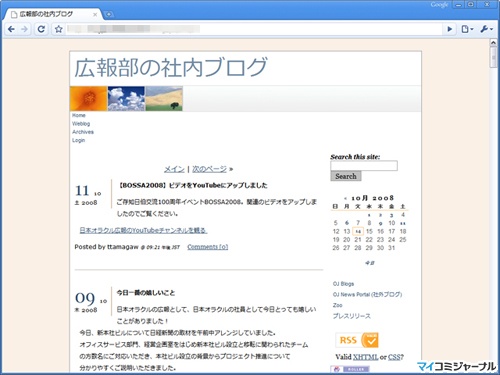
Task: Open the Login navigation link
Action: pyautogui.click(x=79, y=140)
